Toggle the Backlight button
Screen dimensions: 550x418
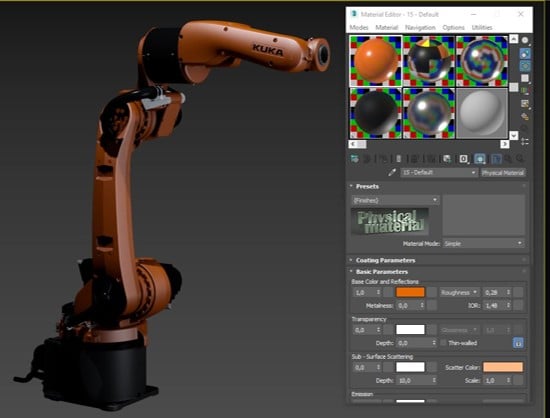[525, 53]
